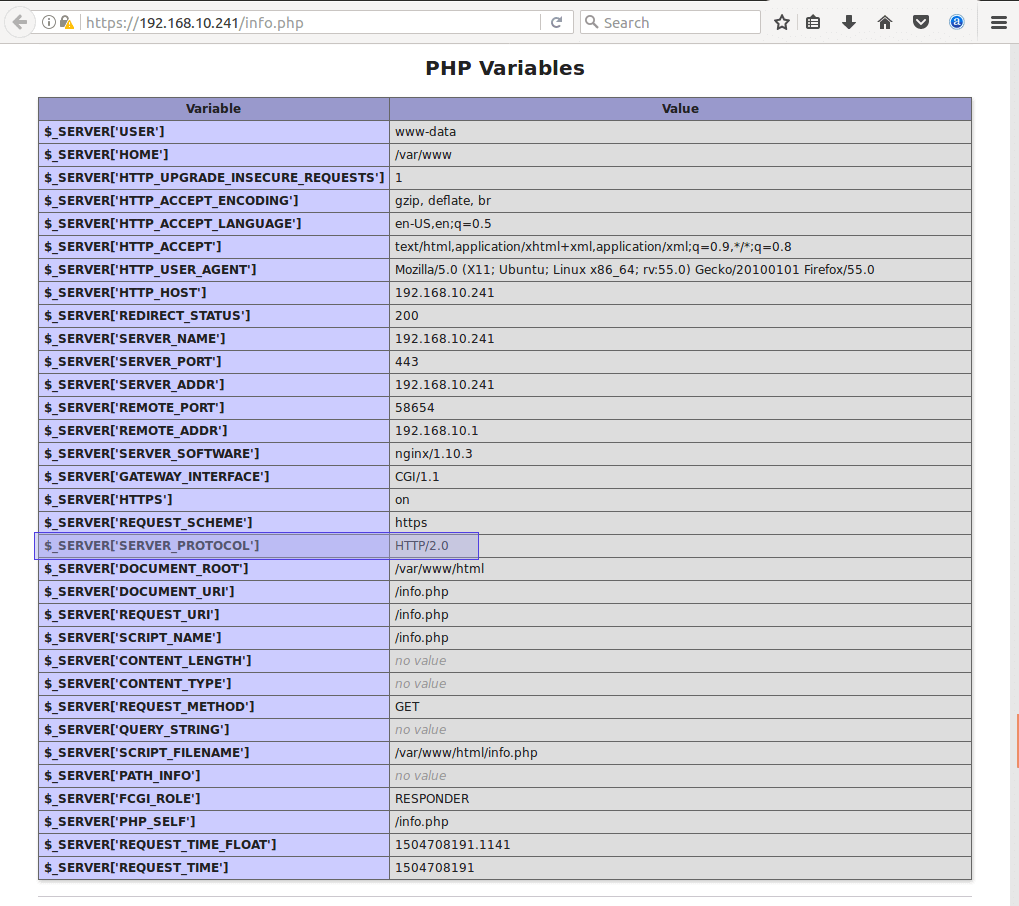Click the REQUEST_METHOD value GET
The width and height of the screenshot is (1019, 906).
point(407,707)
